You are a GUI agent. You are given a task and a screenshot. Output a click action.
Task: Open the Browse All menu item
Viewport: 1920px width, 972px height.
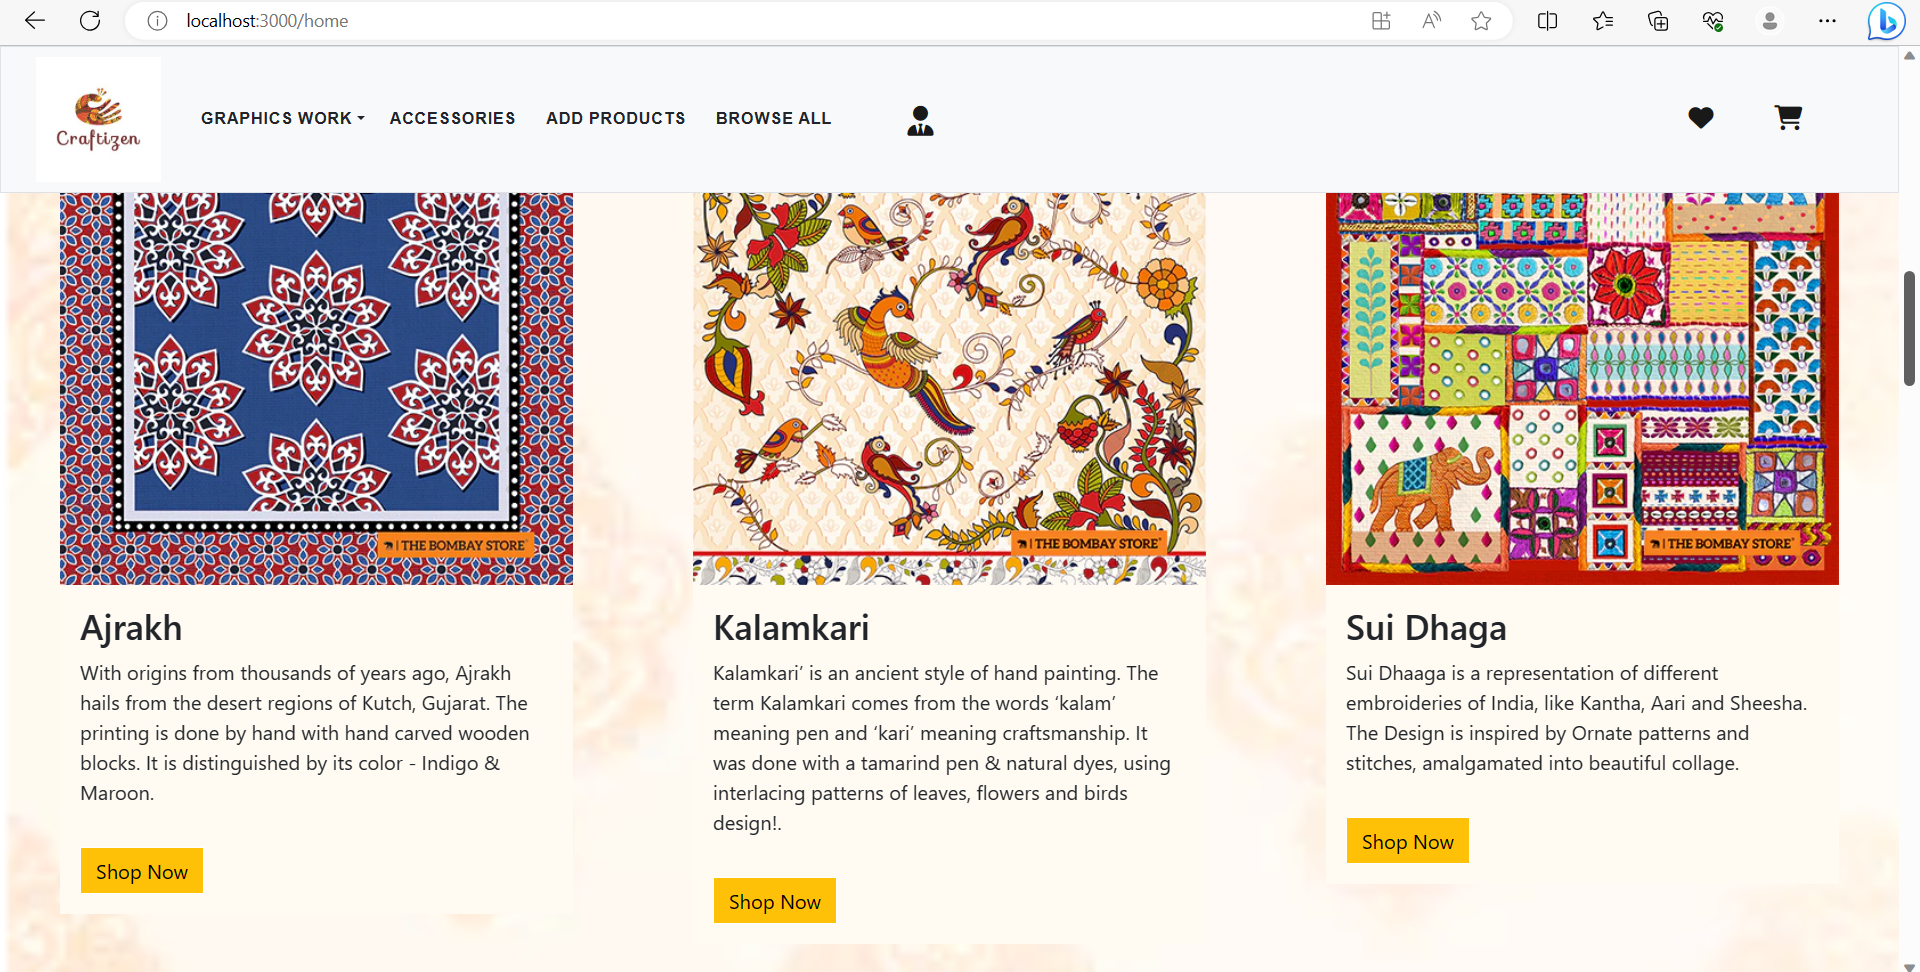tap(774, 118)
